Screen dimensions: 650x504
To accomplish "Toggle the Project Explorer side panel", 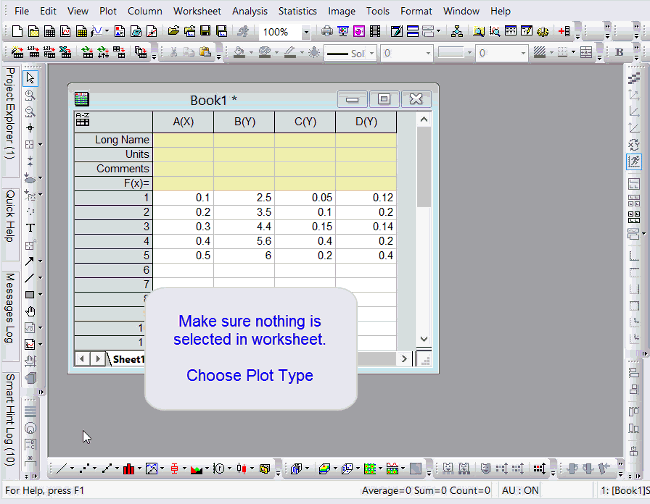I will click(9, 114).
